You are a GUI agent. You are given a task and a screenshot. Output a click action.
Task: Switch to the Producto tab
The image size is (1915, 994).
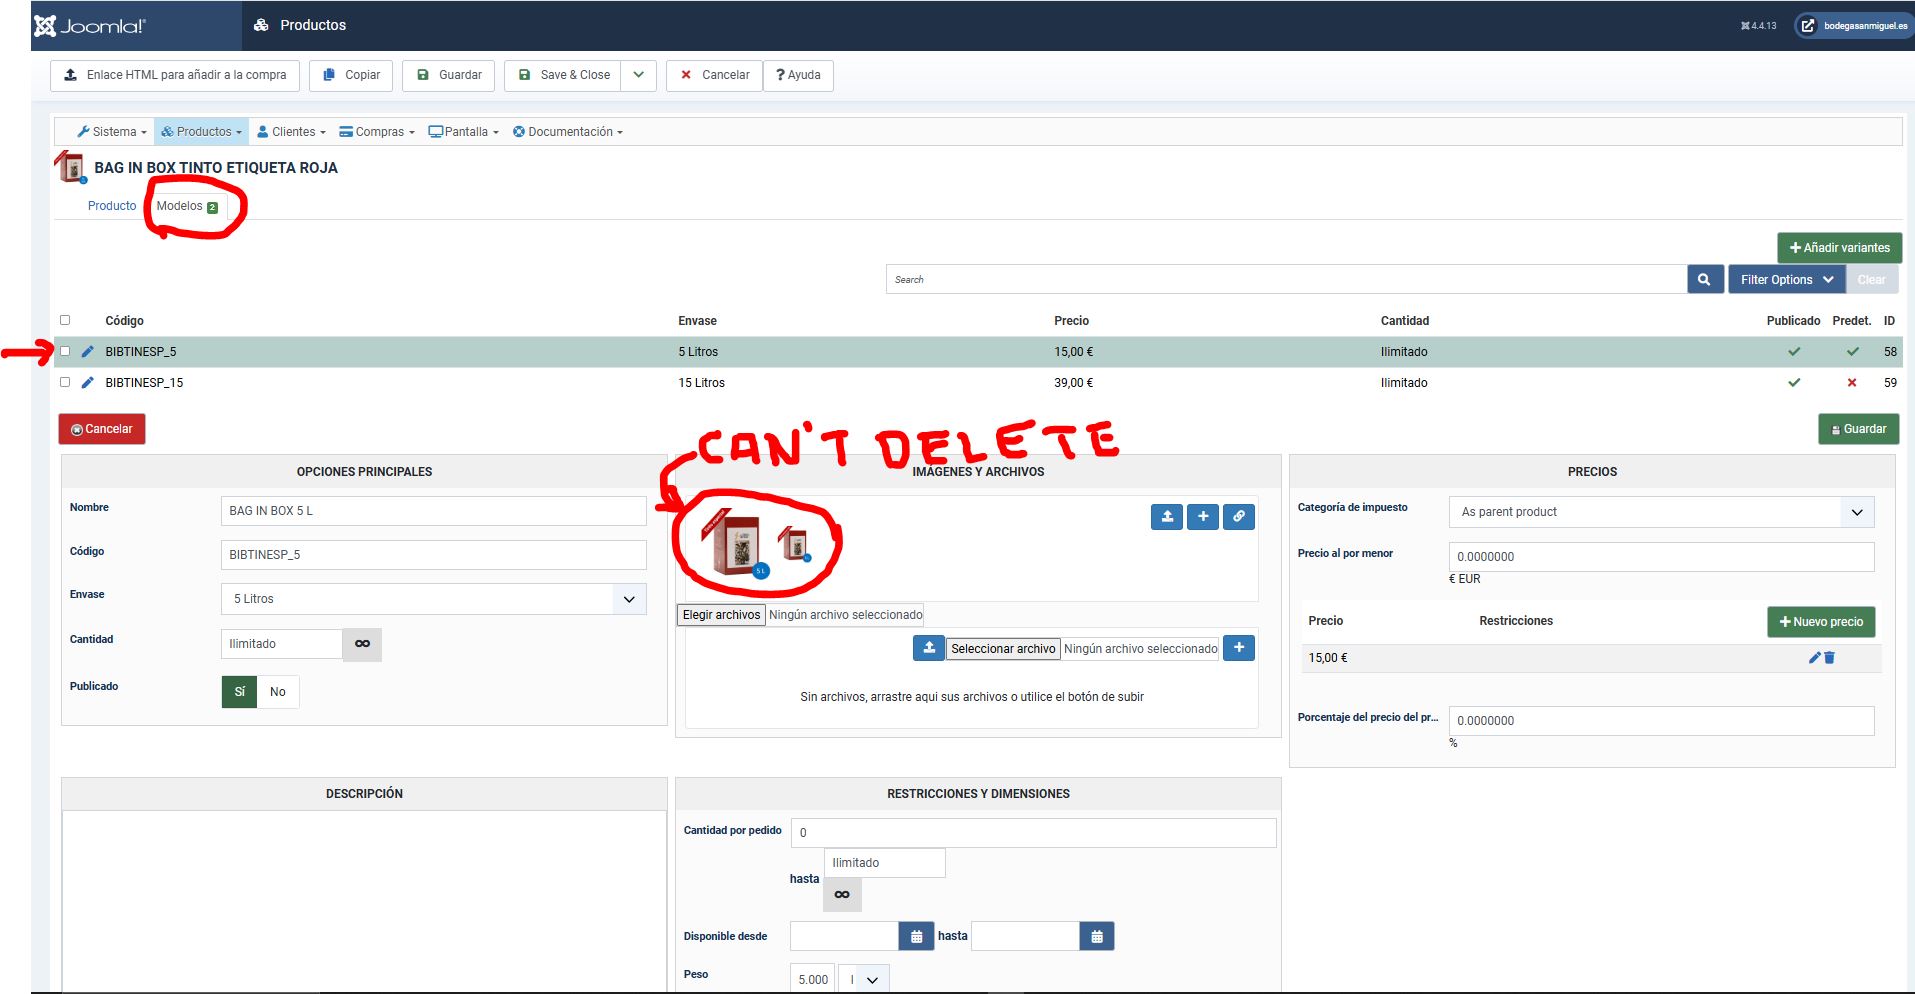coord(112,206)
